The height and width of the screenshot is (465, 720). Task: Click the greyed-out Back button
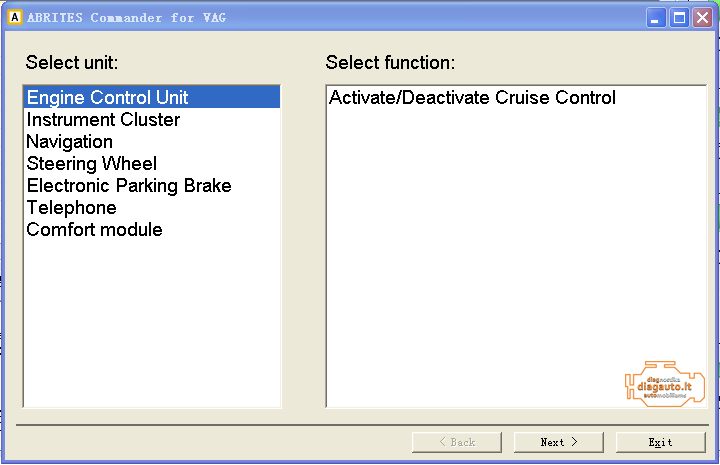tap(457, 442)
